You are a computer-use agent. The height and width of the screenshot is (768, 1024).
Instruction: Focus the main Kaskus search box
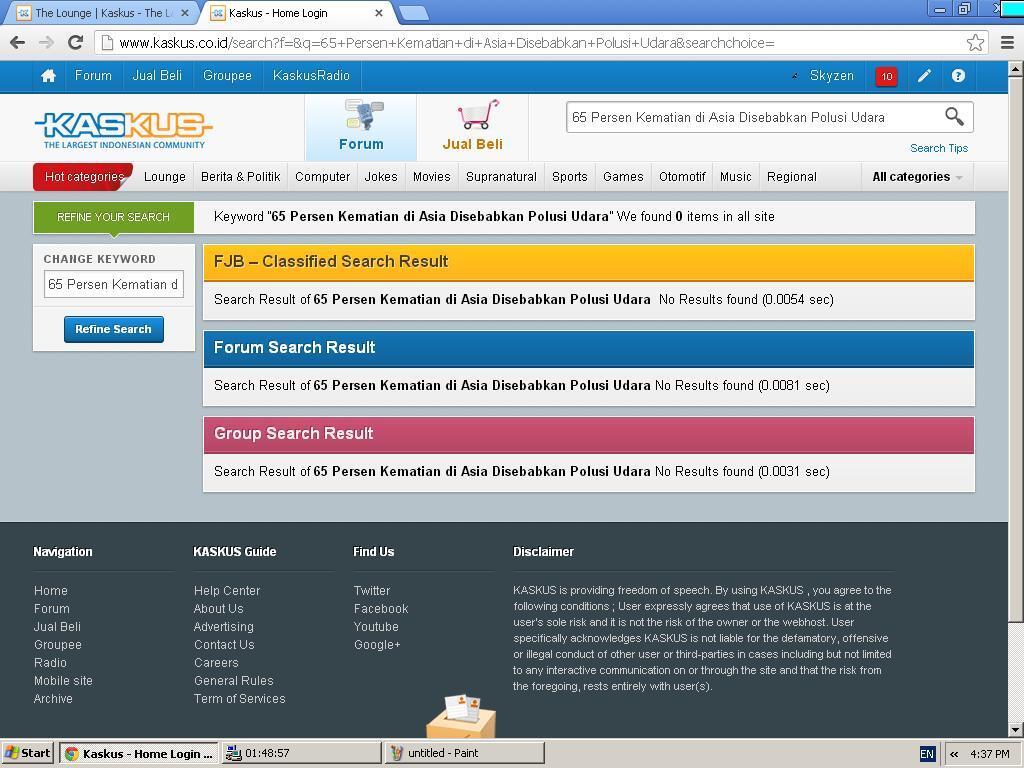click(x=754, y=118)
